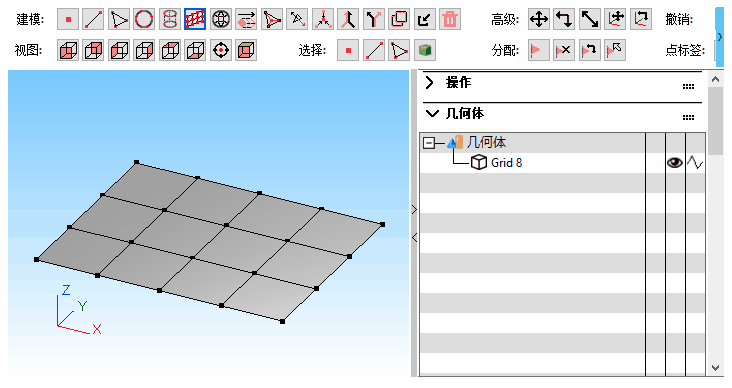Collapse the 几何体 tree root node
Viewport: 732px width, 388px height.
pyautogui.click(x=429, y=143)
